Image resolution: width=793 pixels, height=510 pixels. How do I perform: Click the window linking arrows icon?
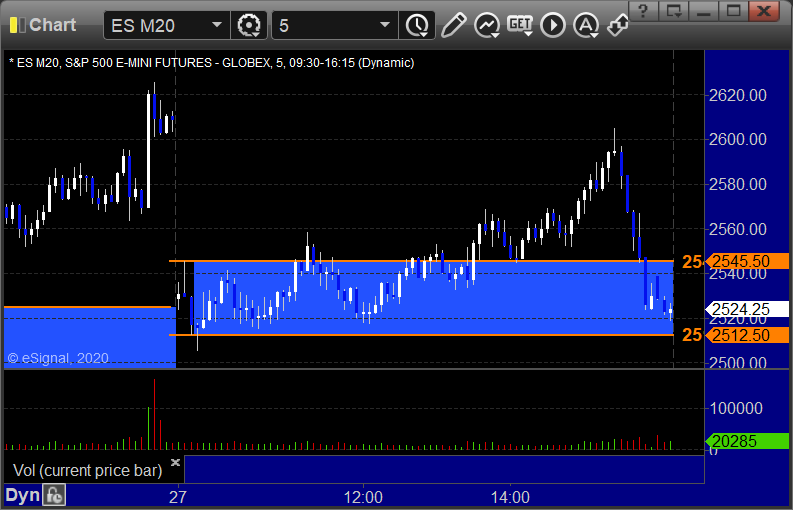point(618,25)
